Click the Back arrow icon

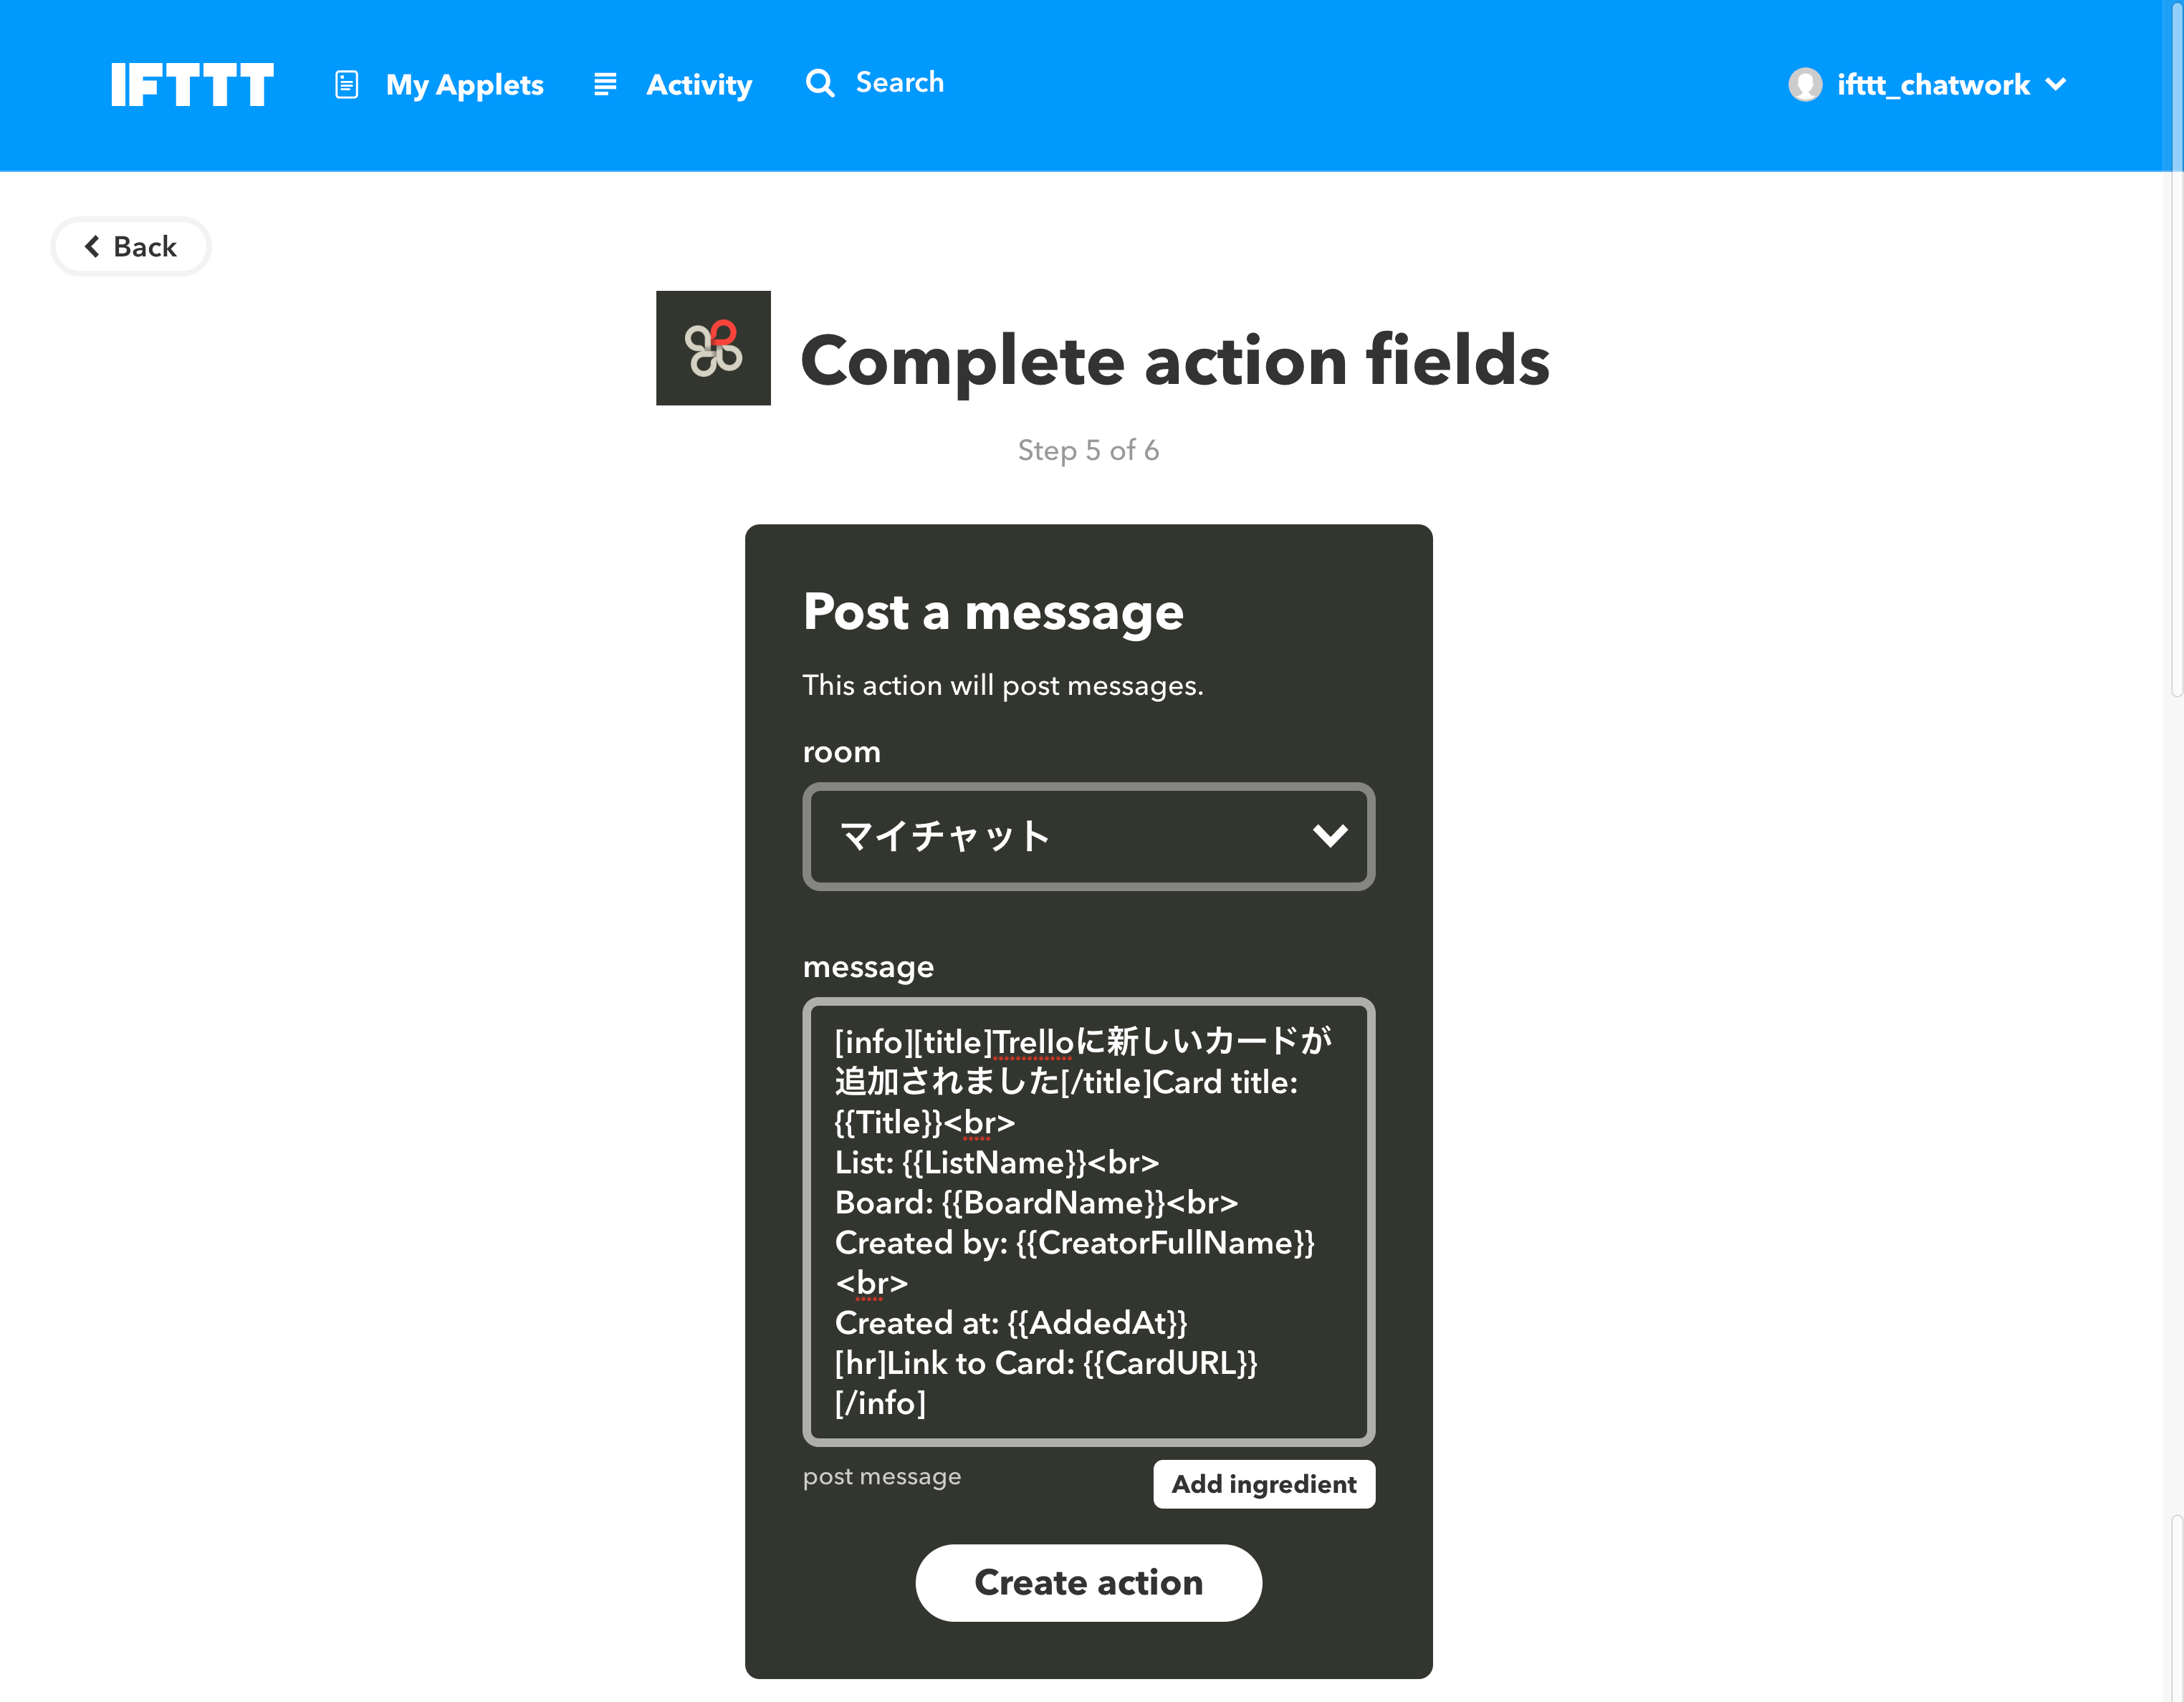point(94,246)
